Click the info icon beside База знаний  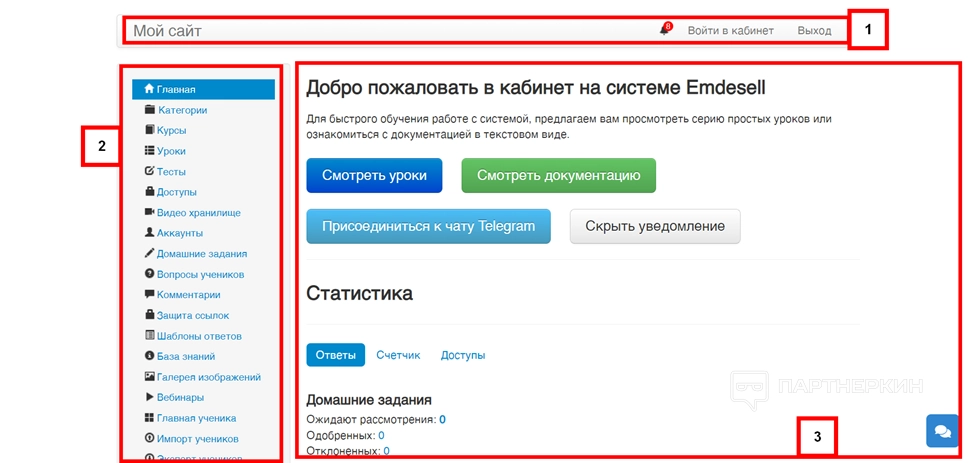(149, 355)
